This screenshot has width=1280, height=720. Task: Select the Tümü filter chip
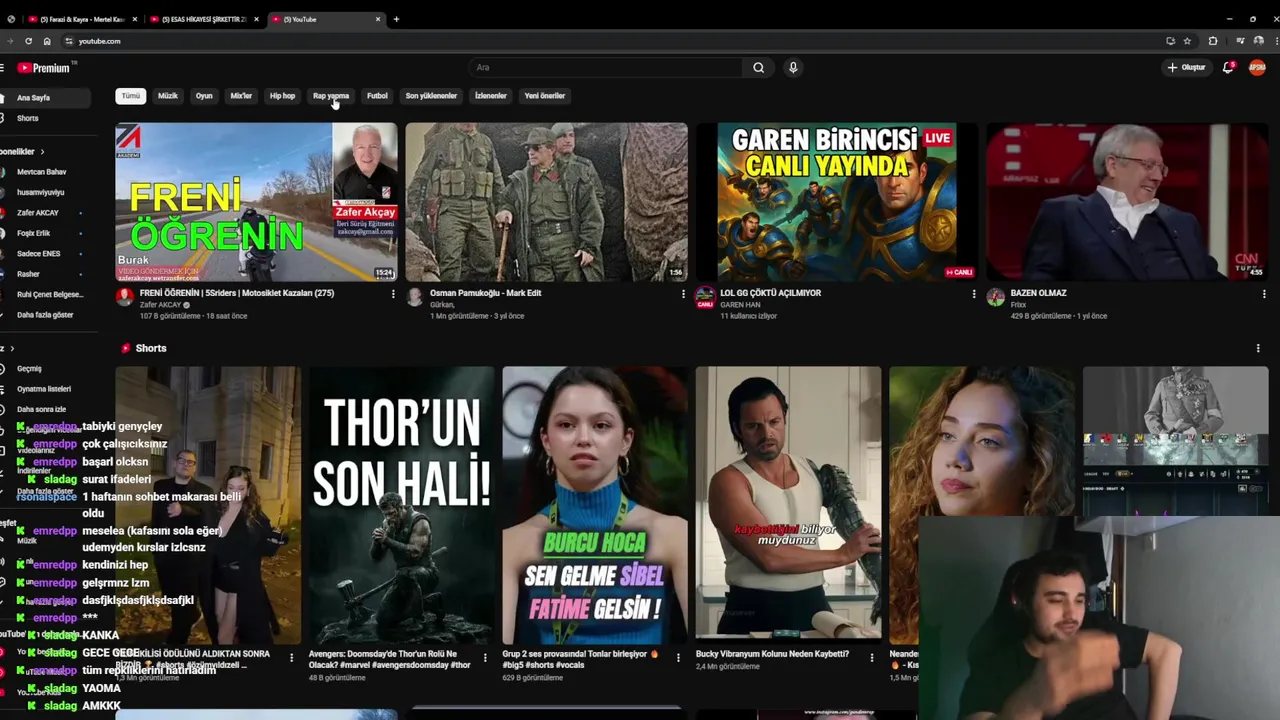tap(131, 96)
